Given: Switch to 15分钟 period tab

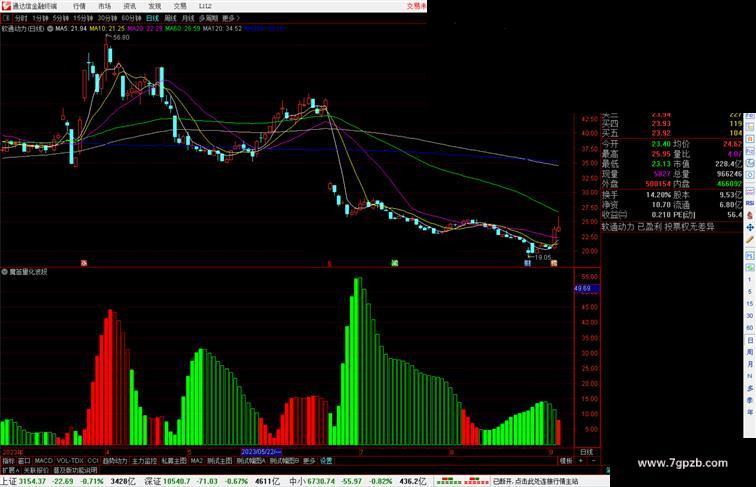Looking at the screenshot, I should tap(82, 18).
